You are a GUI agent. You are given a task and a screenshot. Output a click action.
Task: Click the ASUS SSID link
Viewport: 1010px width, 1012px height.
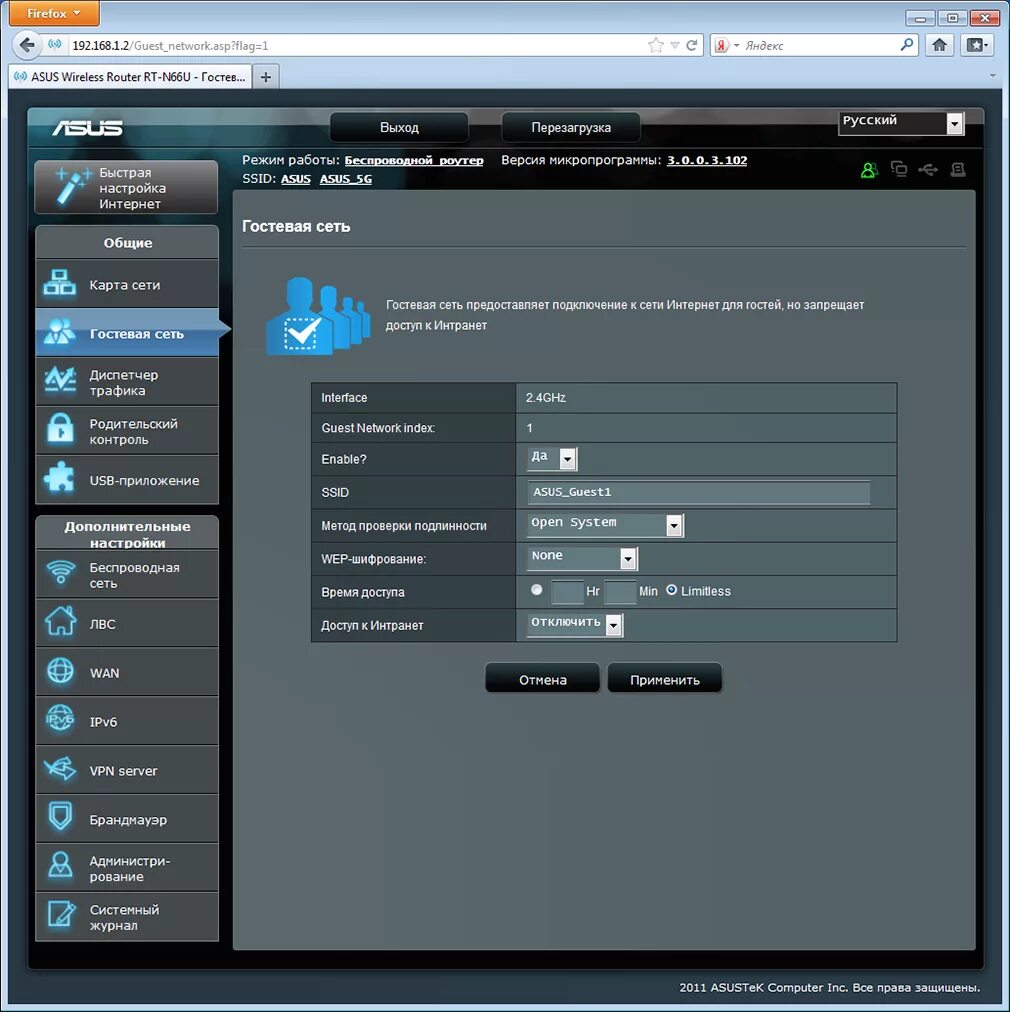[x=296, y=179]
